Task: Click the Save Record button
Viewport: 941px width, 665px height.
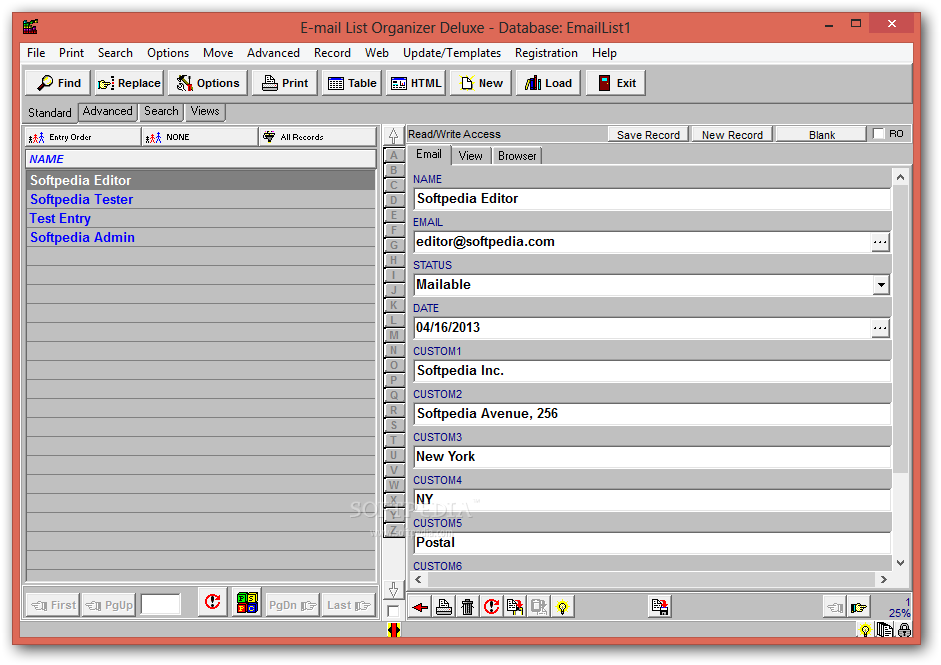Action: pos(648,134)
